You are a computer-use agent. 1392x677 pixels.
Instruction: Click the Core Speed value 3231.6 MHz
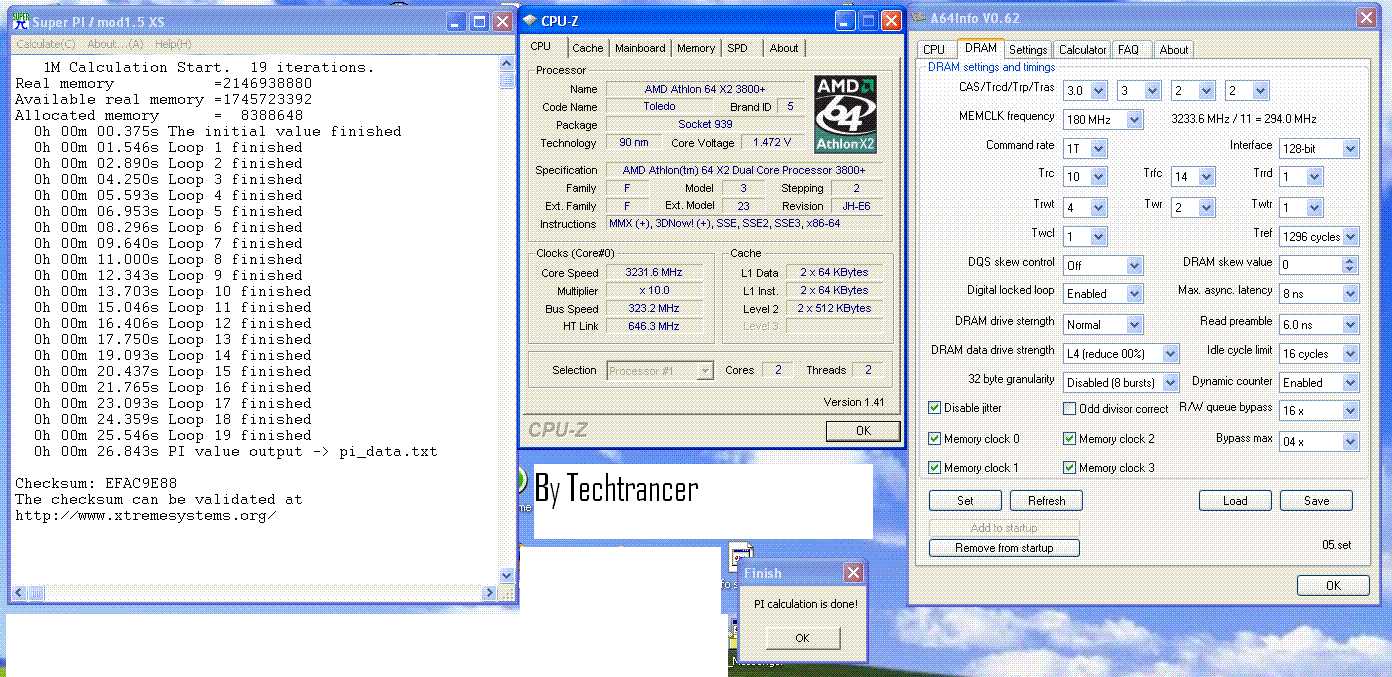click(x=653, y=273)
